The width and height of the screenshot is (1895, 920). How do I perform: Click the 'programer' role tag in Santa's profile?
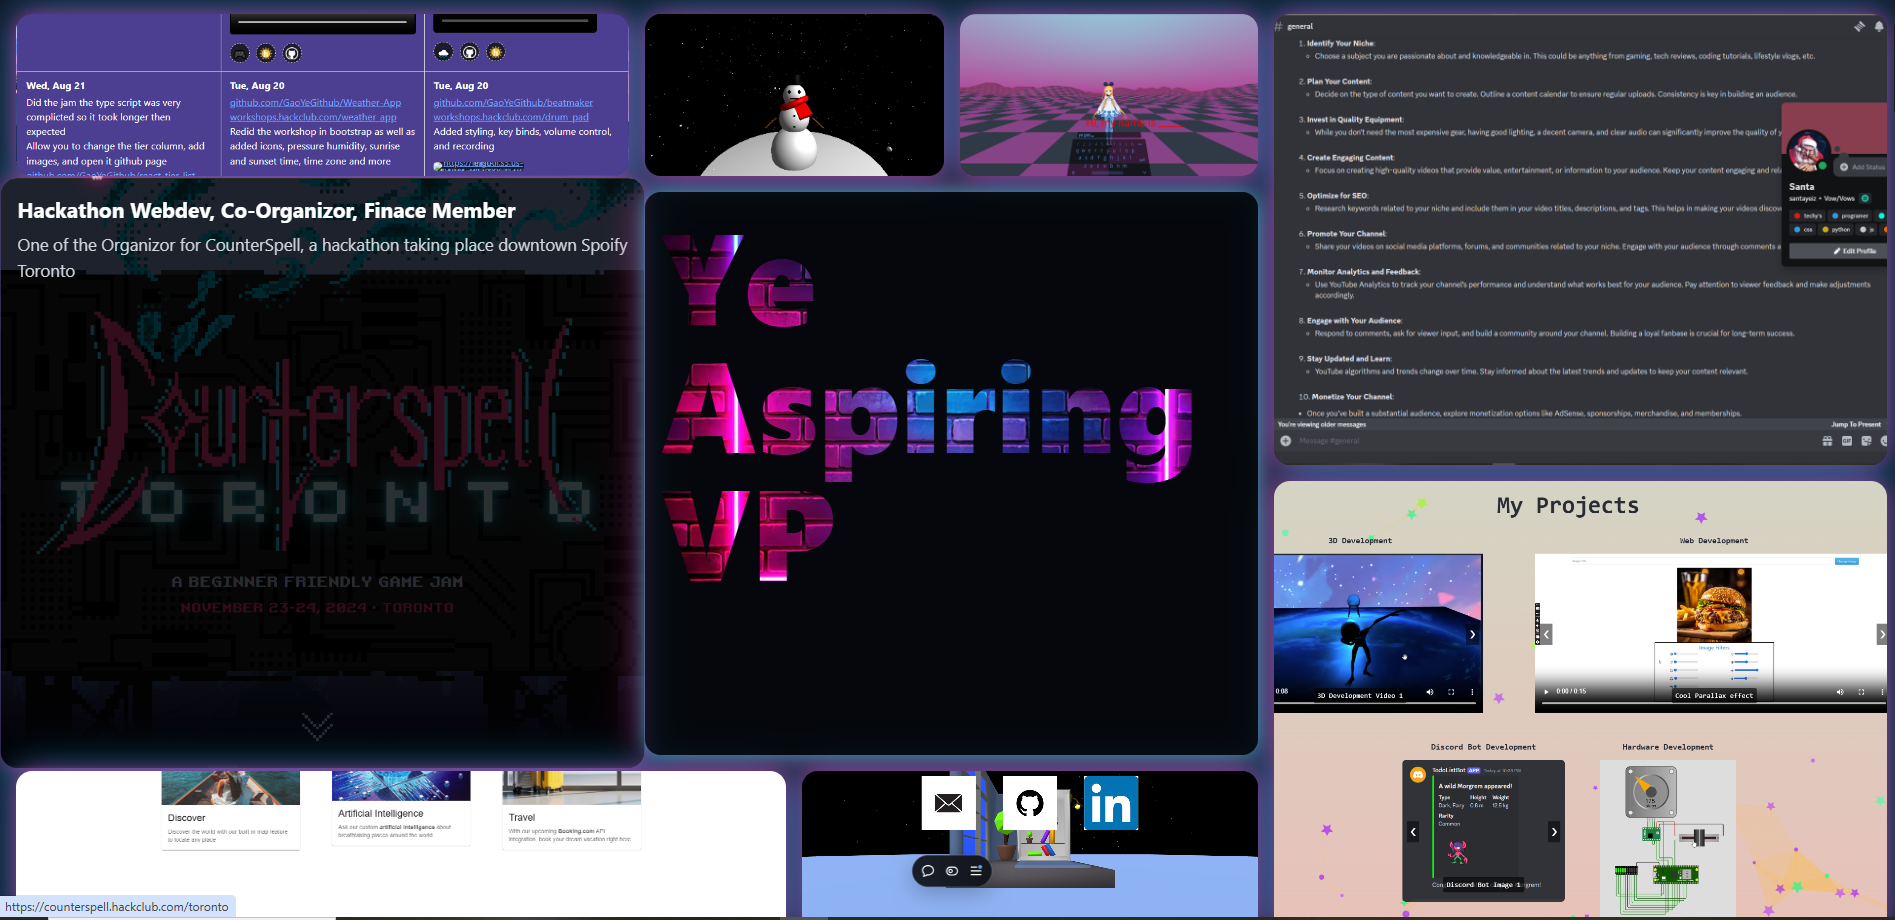[1851, 216]
